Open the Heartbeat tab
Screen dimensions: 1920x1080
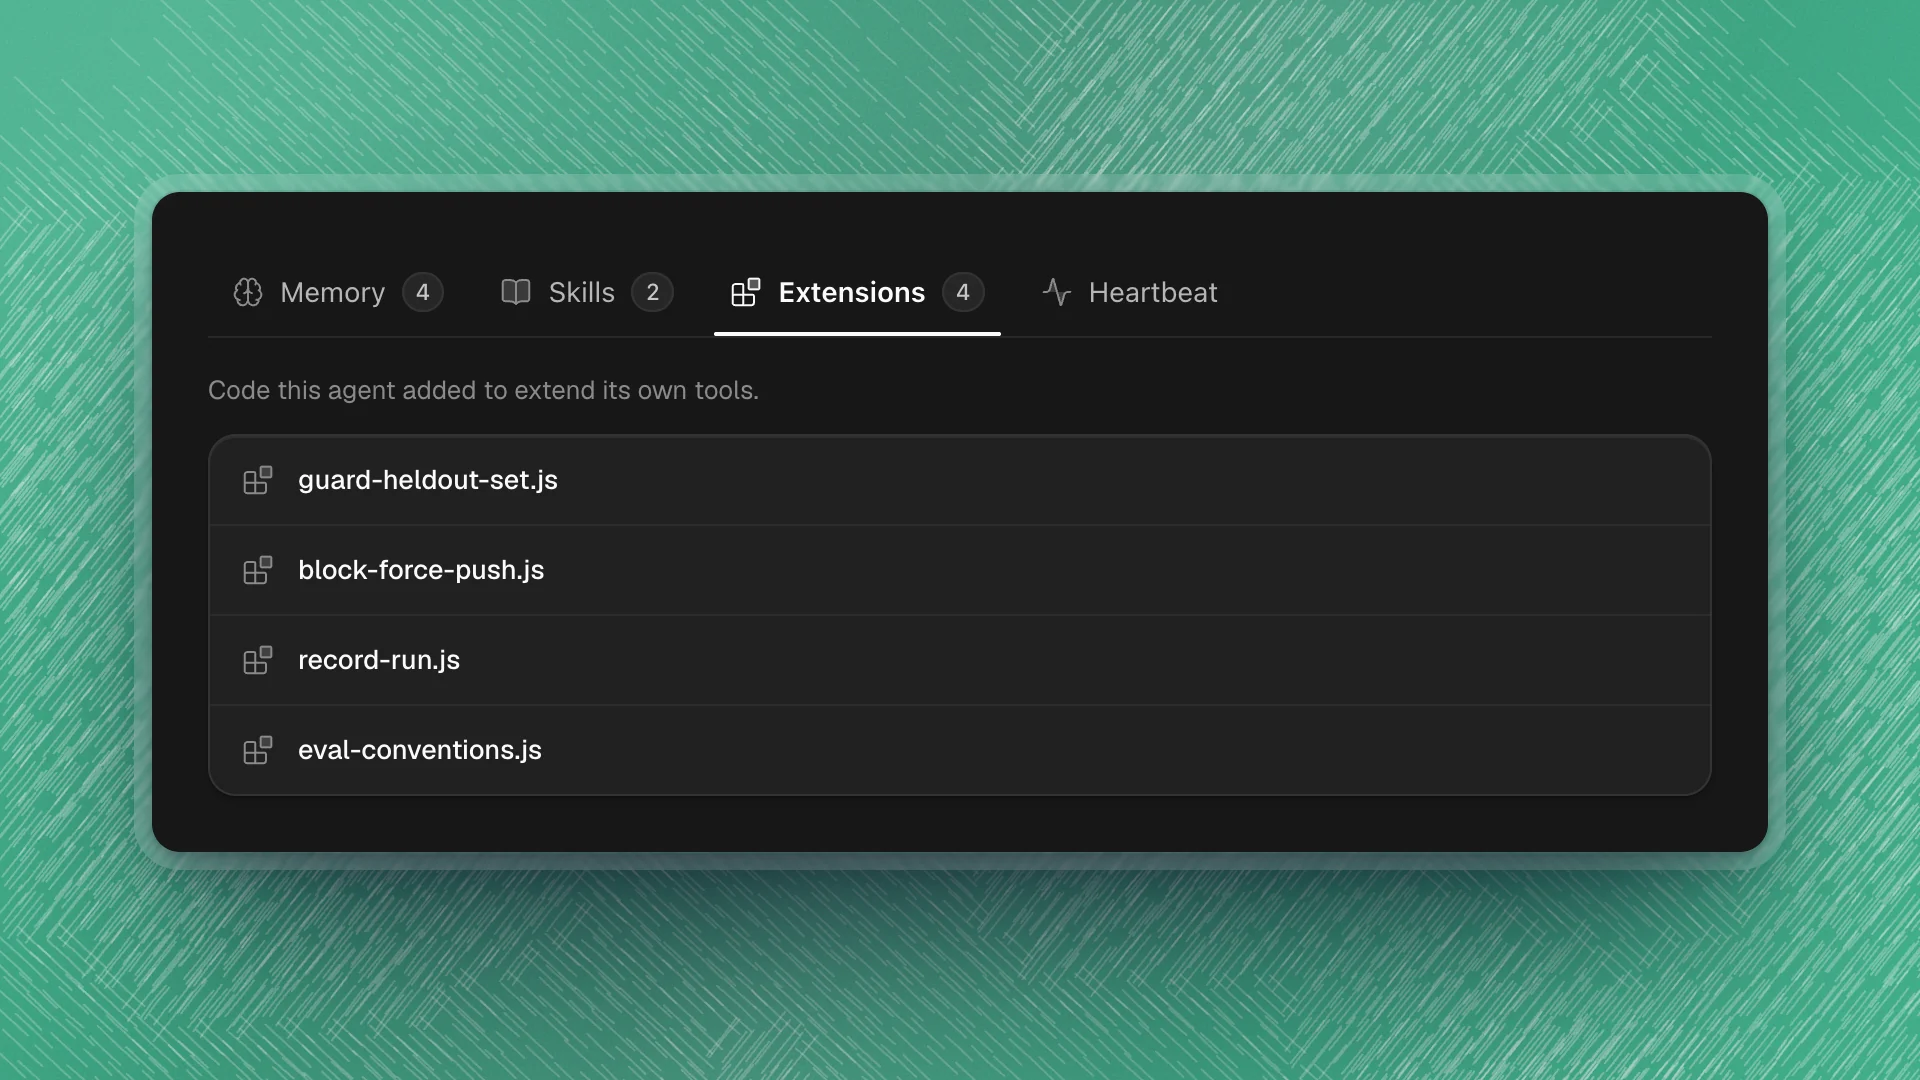click(x=1130, y=292)
